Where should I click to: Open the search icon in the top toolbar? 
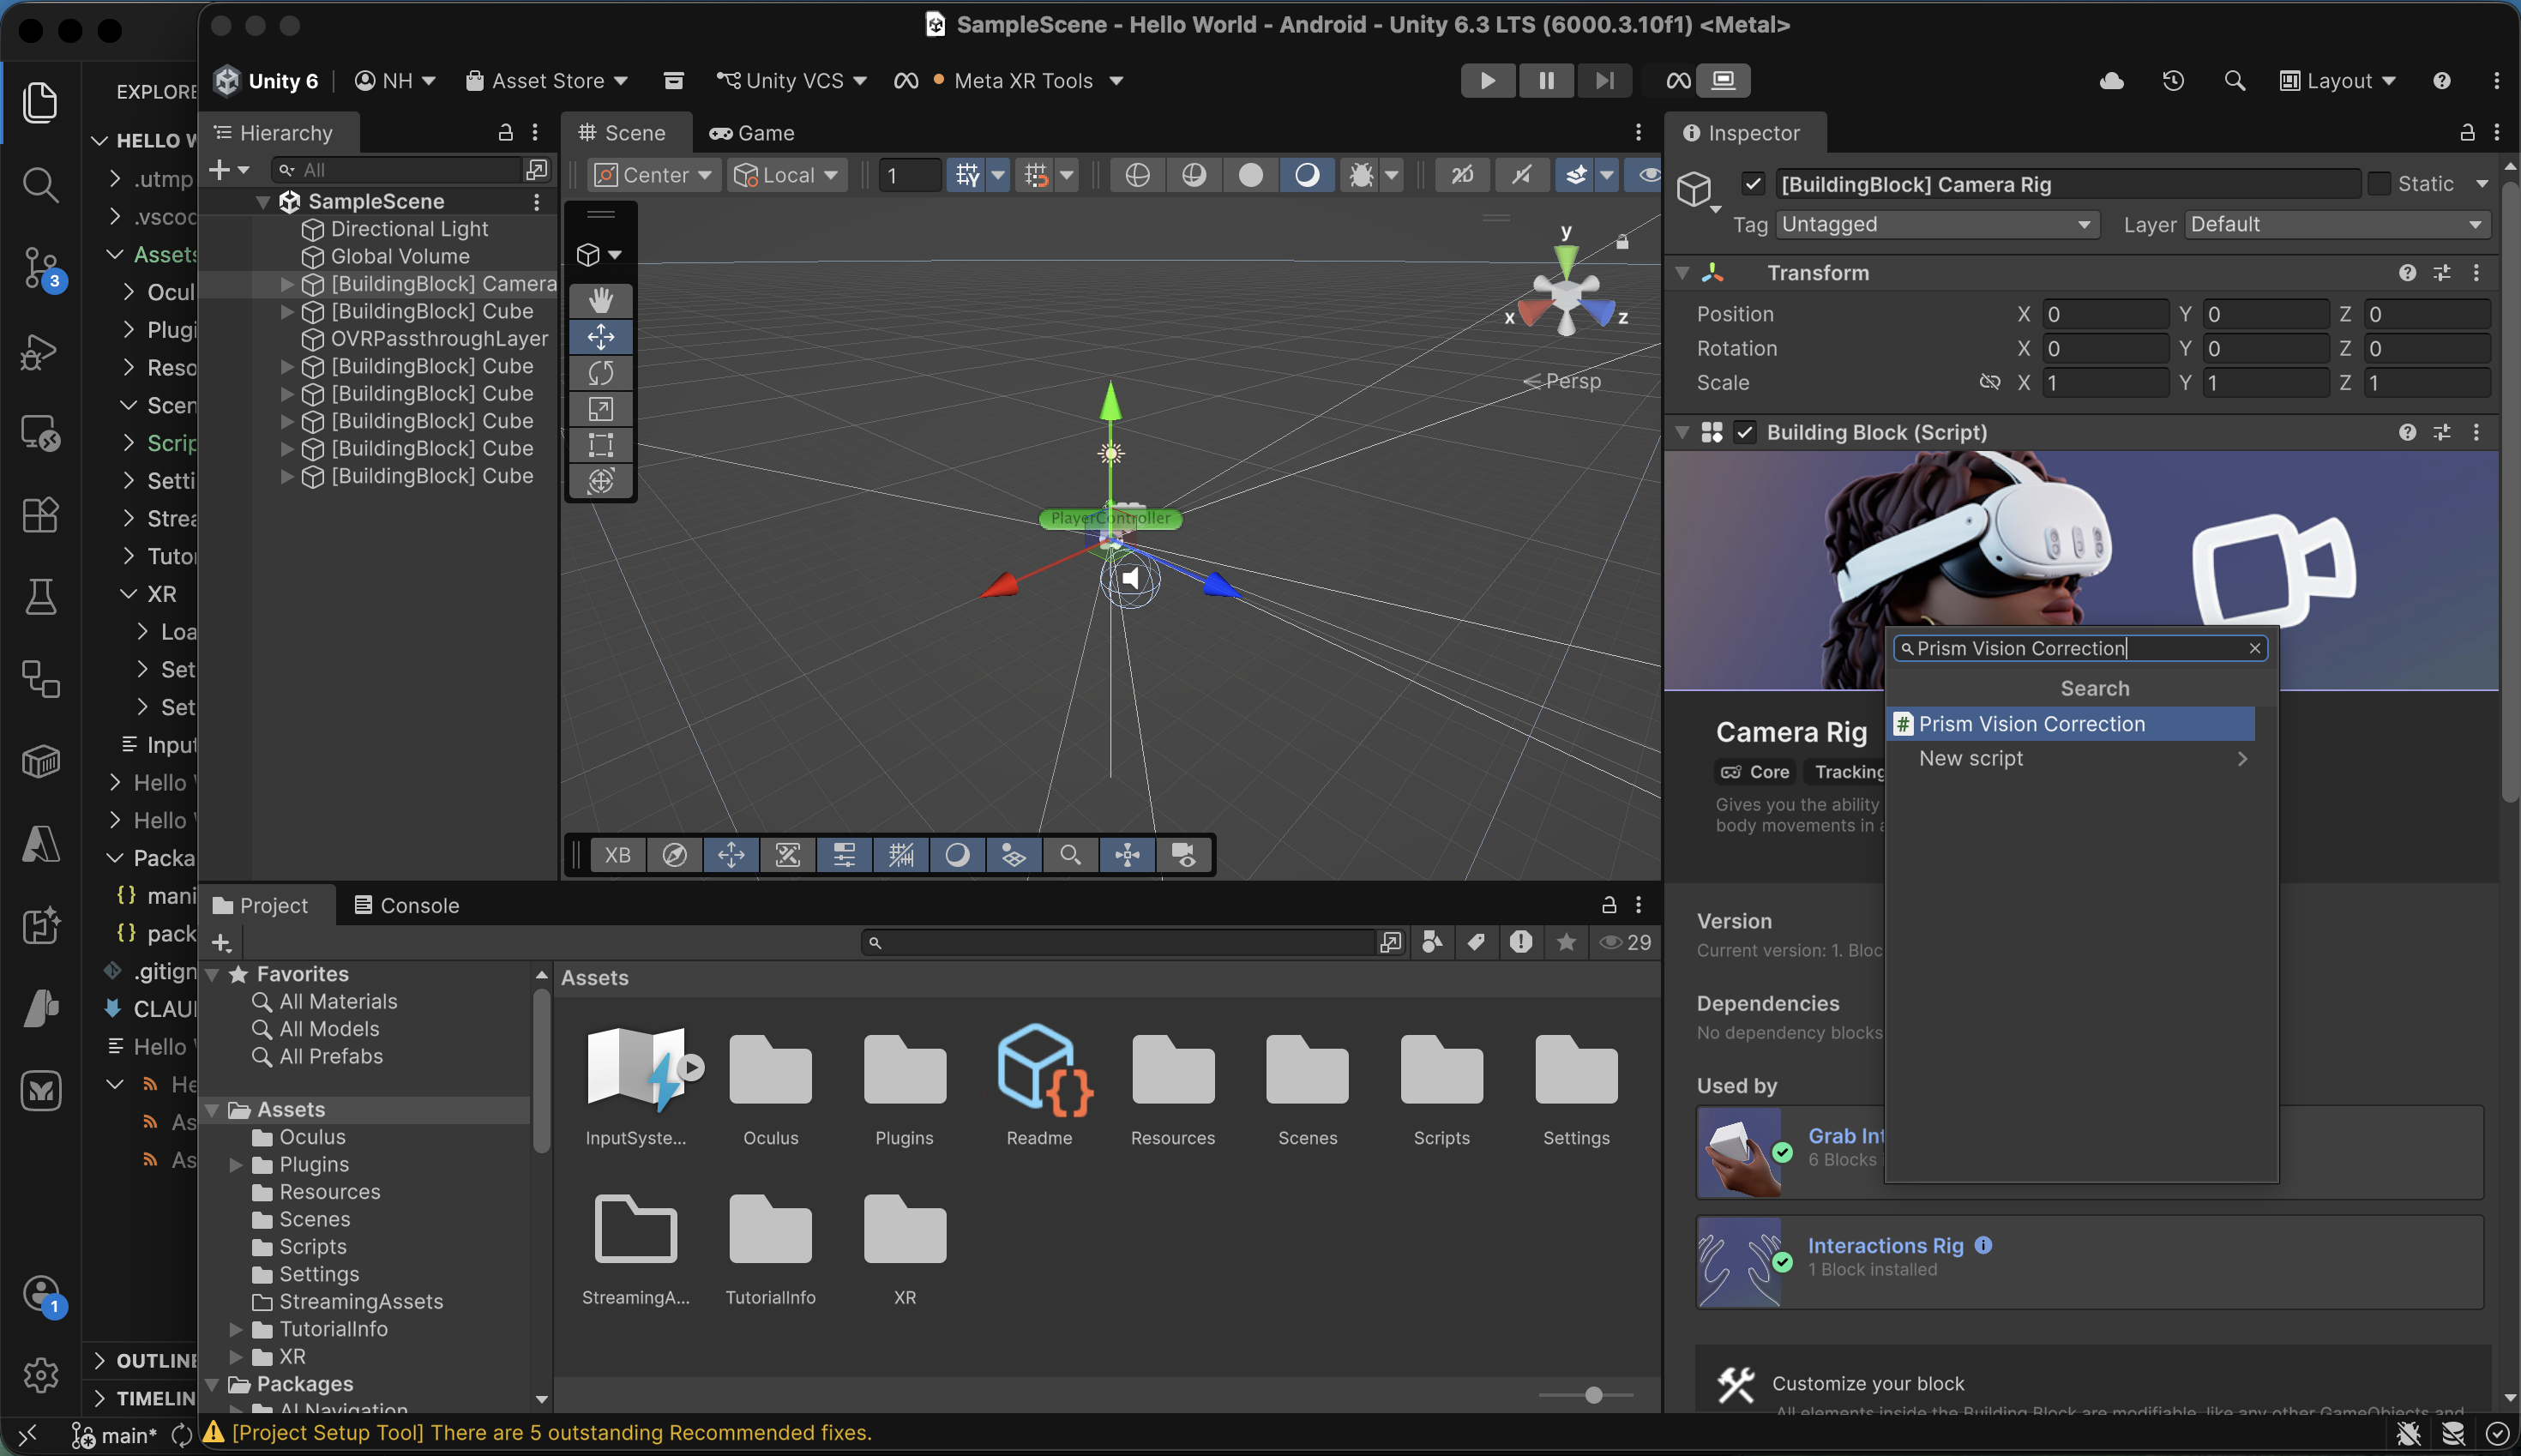click(x=2235, y=80)
